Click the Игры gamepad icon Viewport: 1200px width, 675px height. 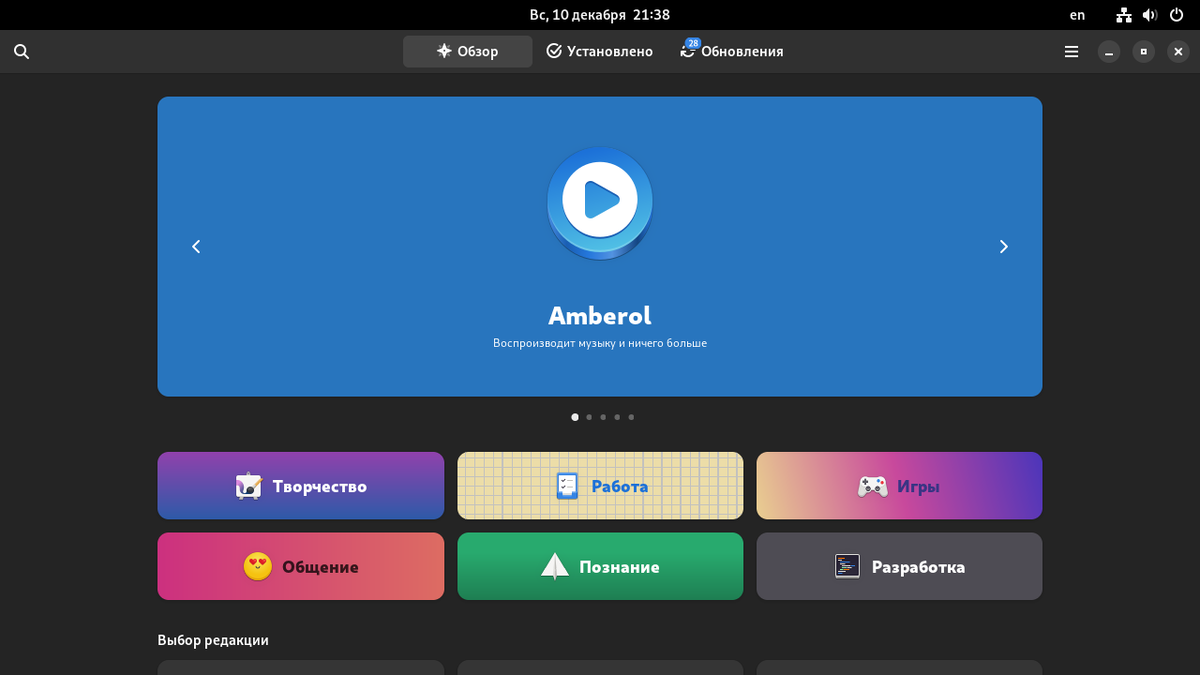[872, 486]
